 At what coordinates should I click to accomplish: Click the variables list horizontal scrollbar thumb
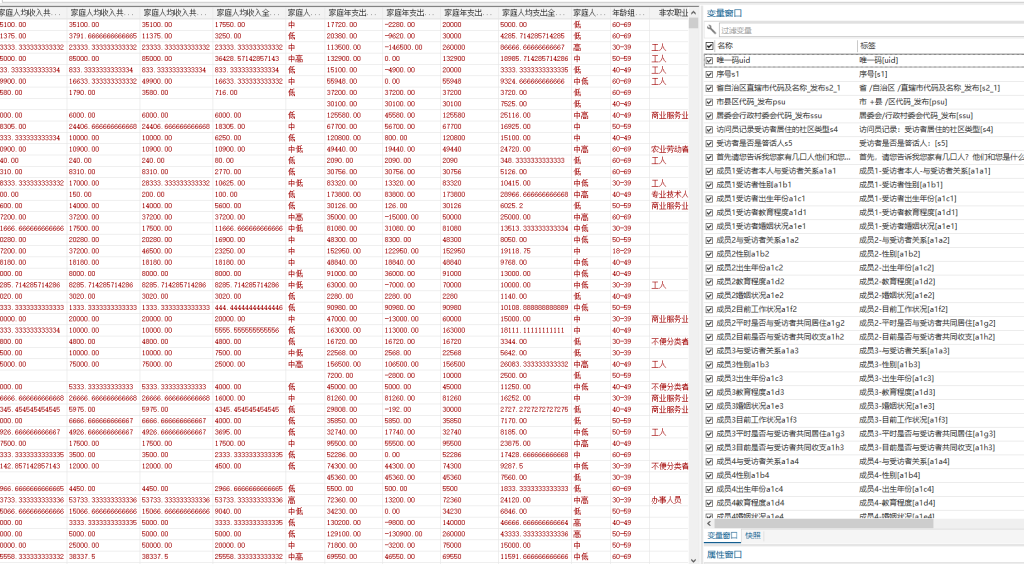point(824,523)
